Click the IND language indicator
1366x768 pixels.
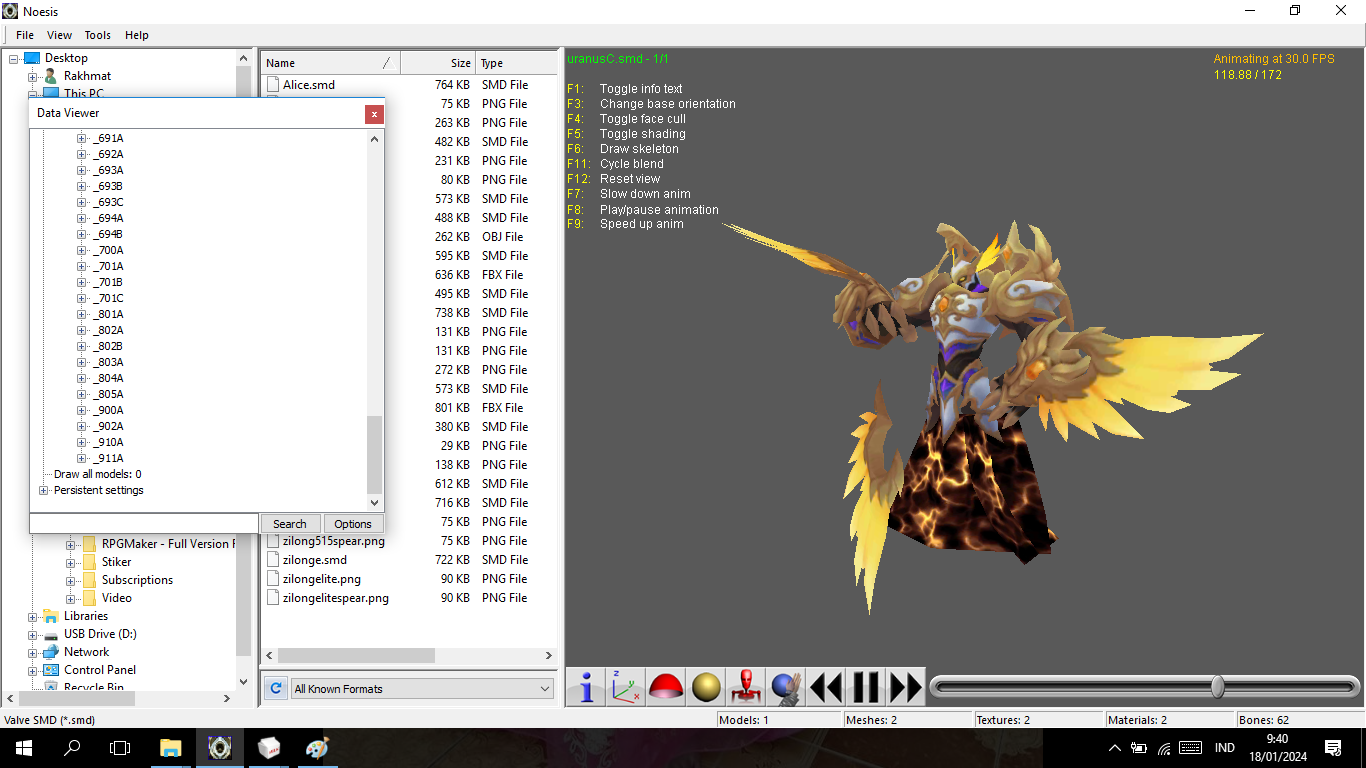click(1224, 748)
